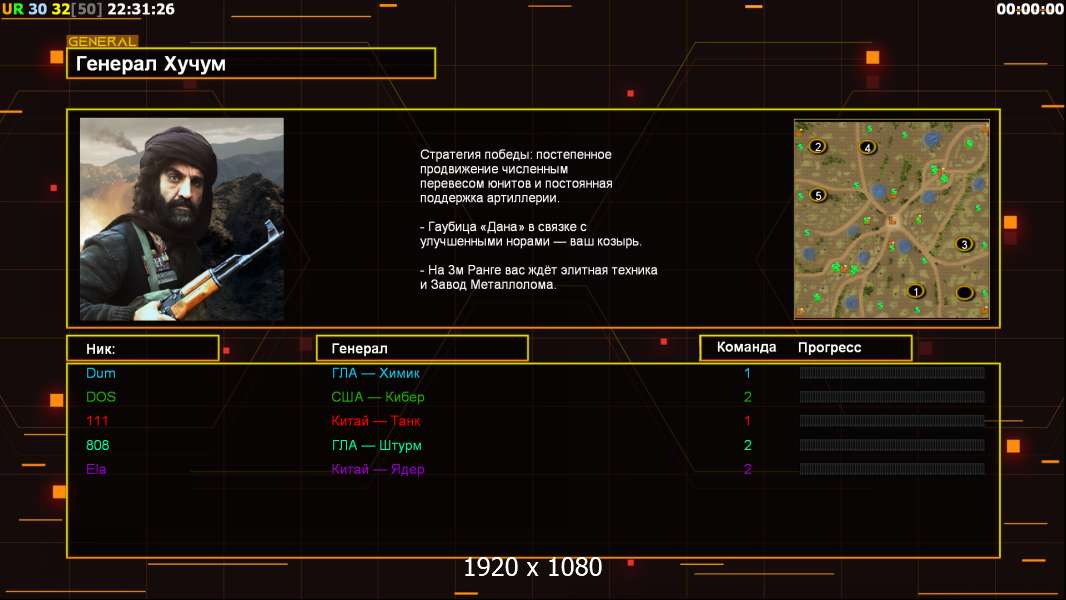
Task: Select start position 3 on the minimap
Action: click(x=964, y=244)
